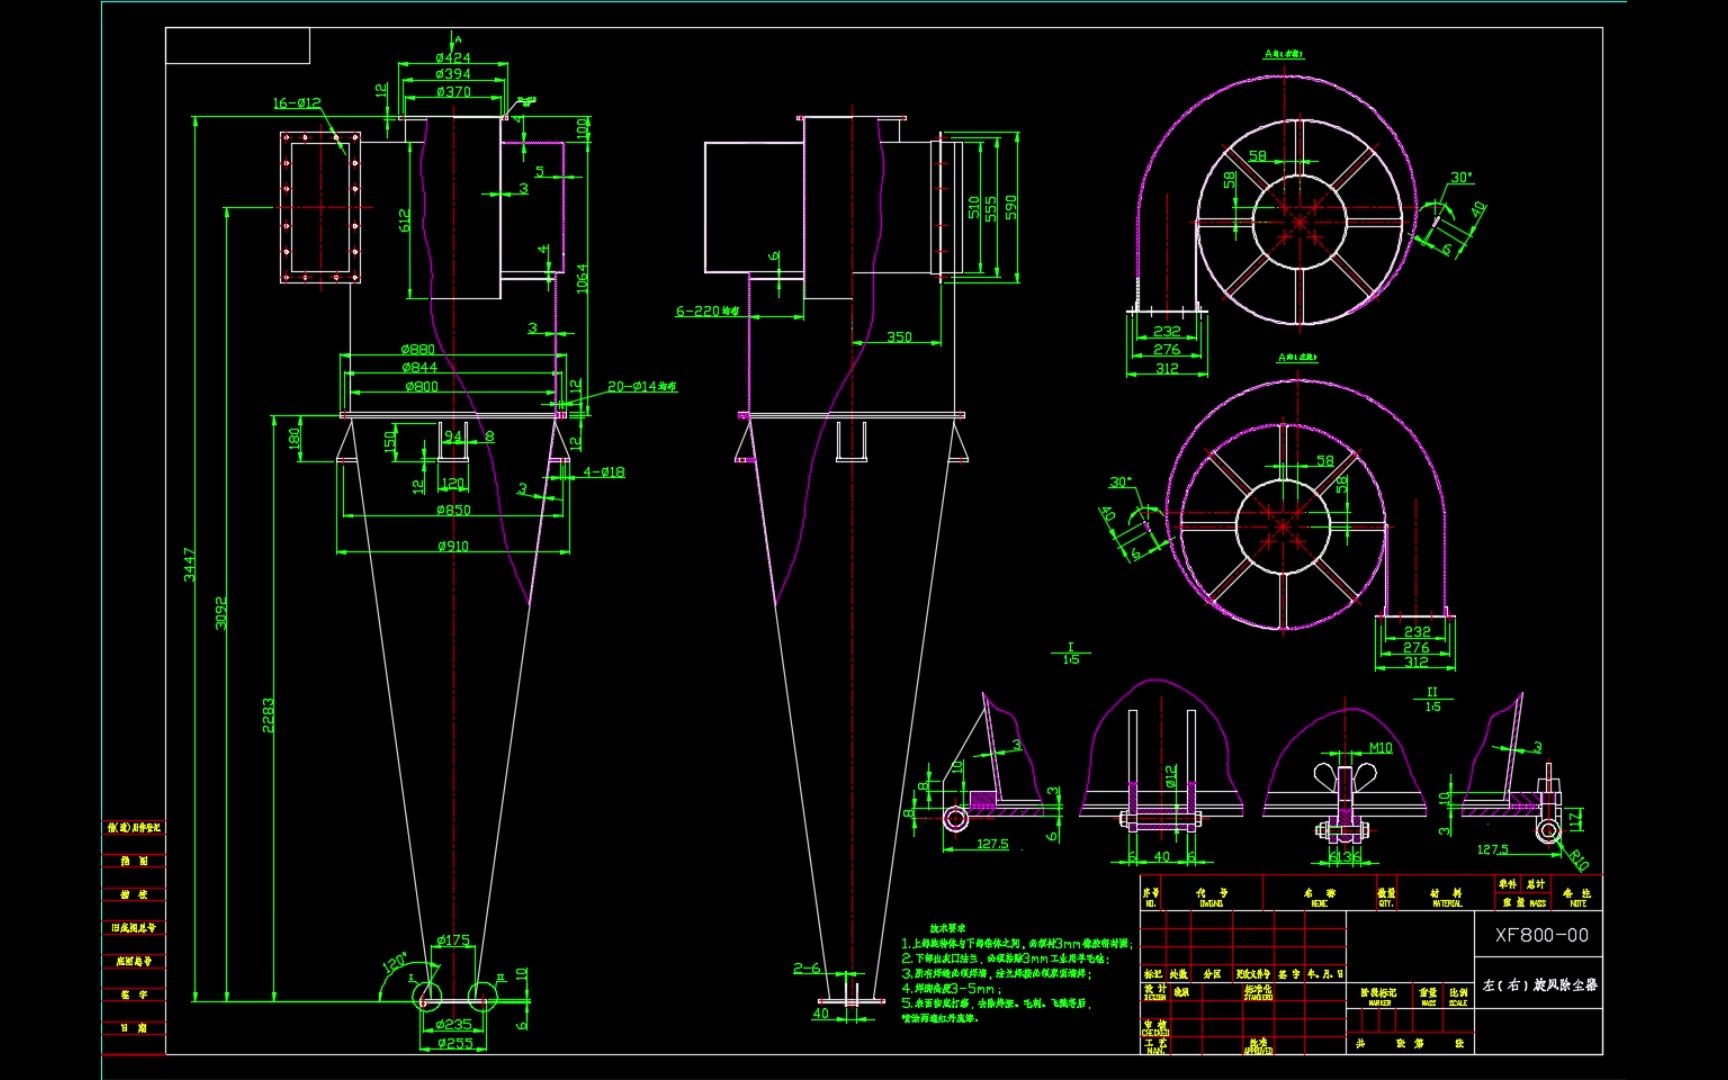Click the ø175 outlet dimension
1728x1080 pixels.
[453, 940]
